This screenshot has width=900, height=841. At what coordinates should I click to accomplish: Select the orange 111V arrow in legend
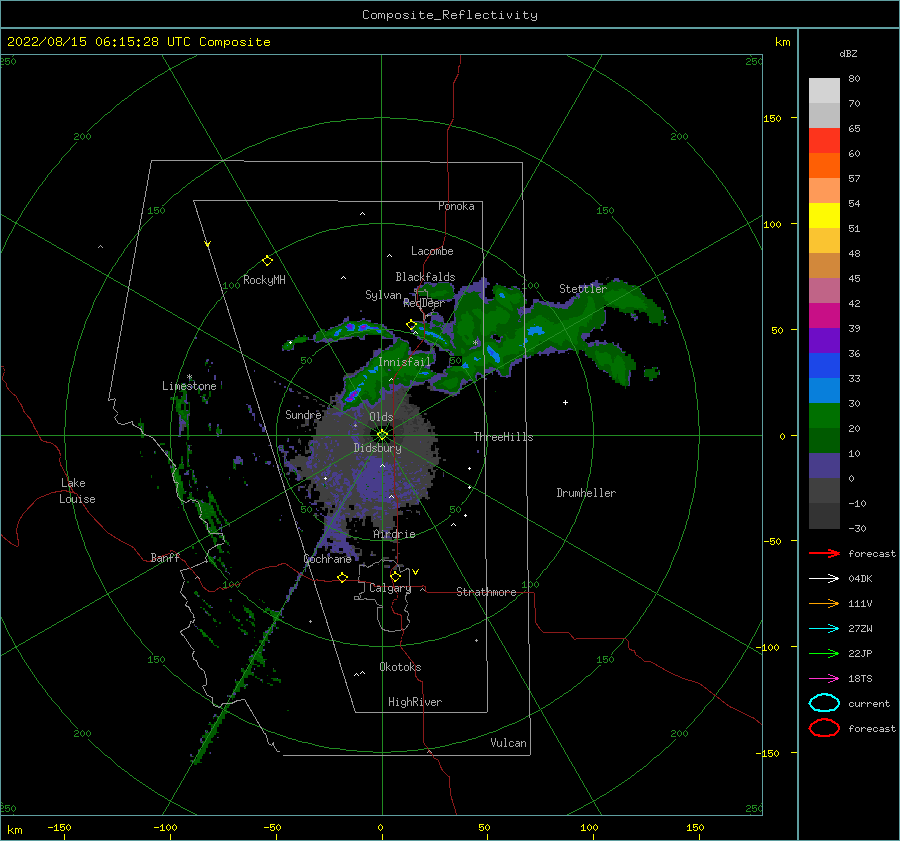(x=824, y=603)
